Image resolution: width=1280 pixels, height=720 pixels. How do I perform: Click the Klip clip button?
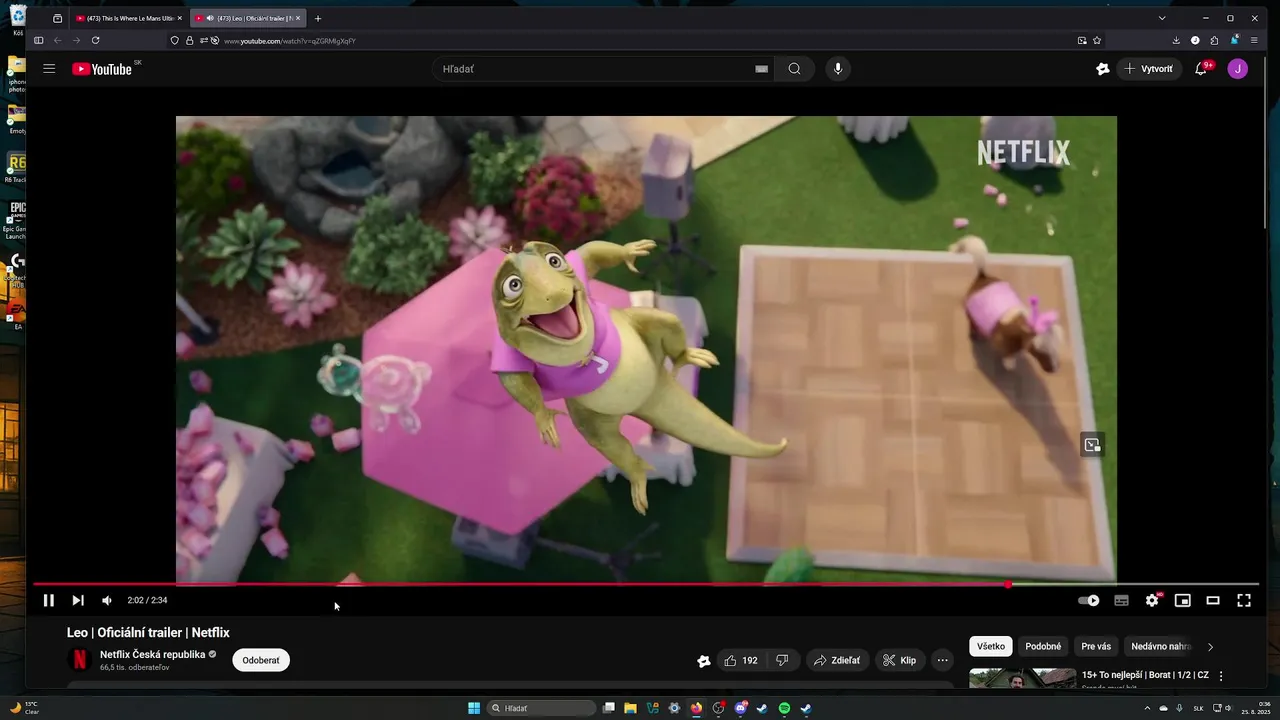coord(899,660)
